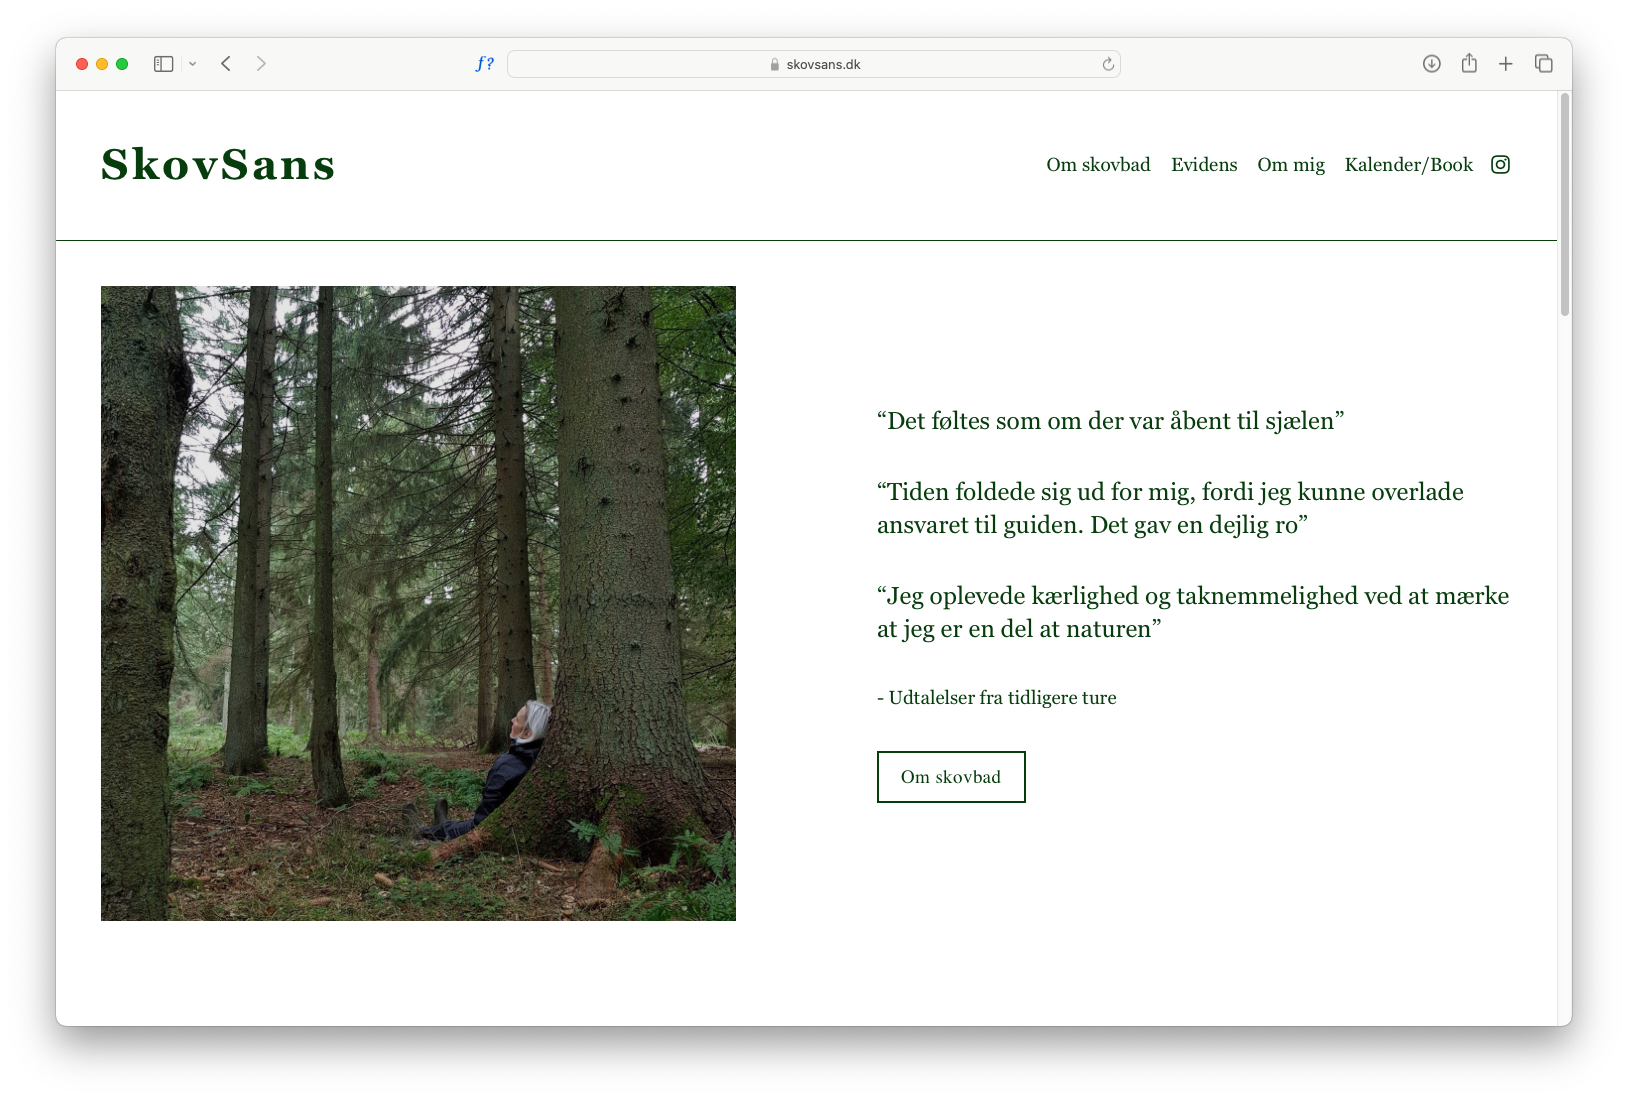The width and height of the screenshot is (1628, 1100).
Task: Click the SkovSans logo title
Action: click(x=218, y=165)
